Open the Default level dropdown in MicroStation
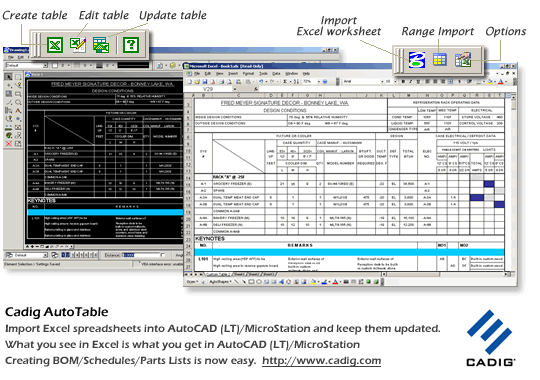 pos(45,65)
